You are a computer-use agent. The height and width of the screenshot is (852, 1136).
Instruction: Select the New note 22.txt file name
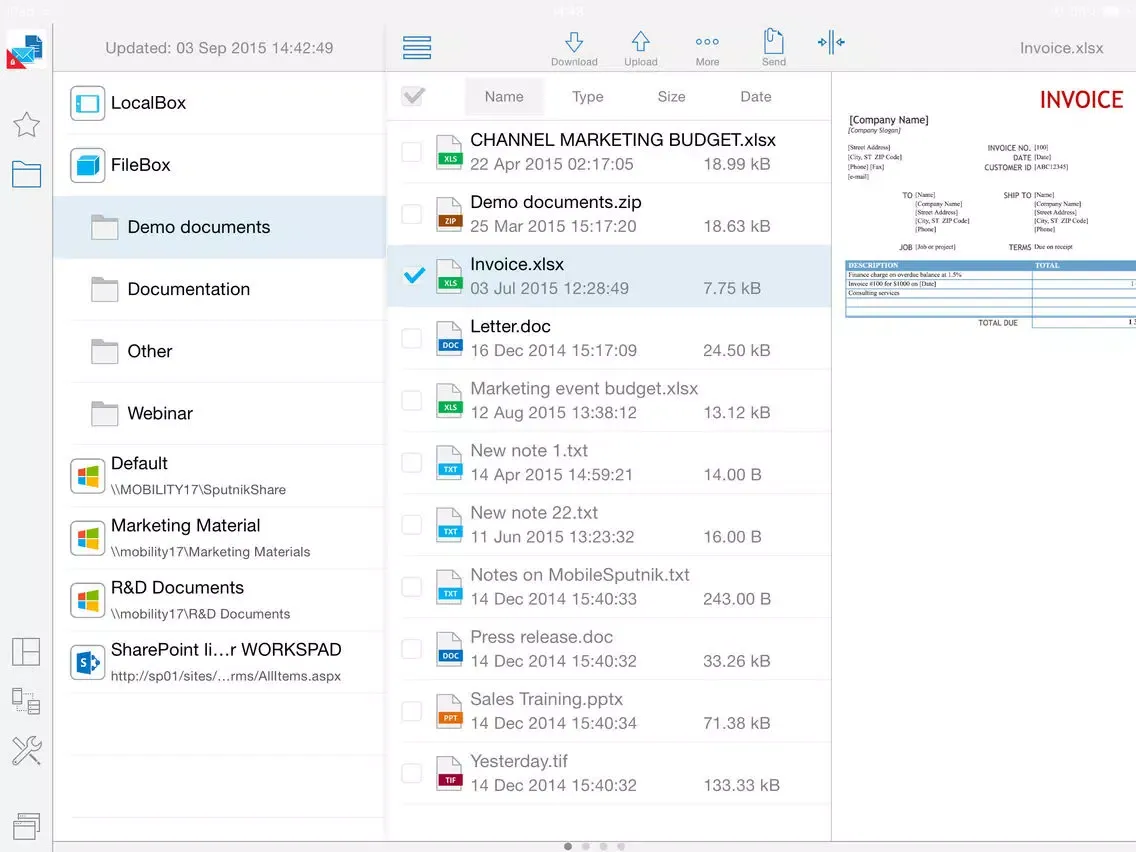pyautogui.click(x=534, y=512)
